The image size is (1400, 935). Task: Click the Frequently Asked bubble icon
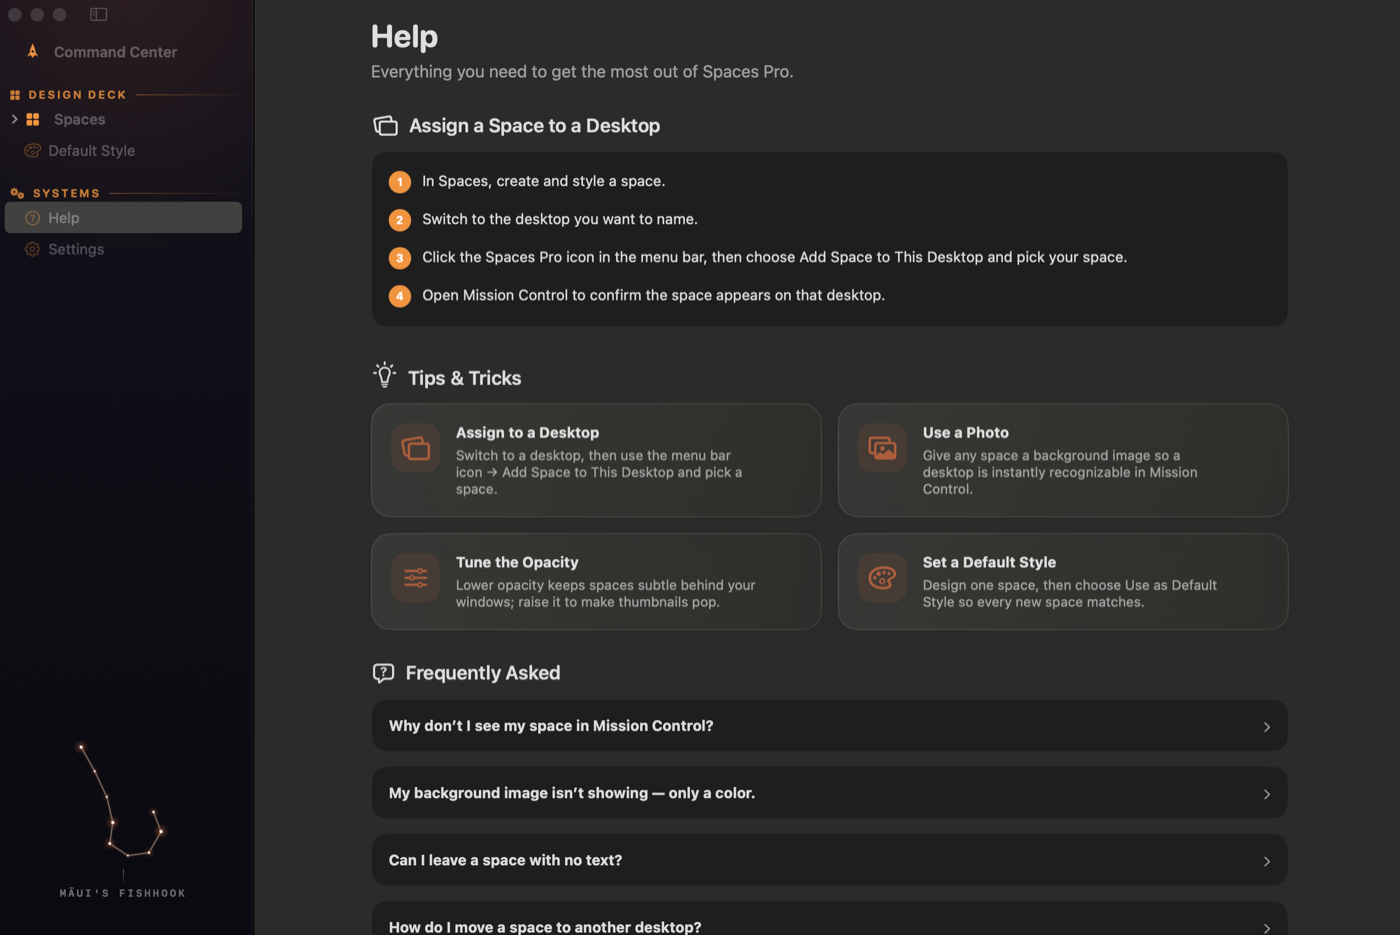tap(383, 673)
